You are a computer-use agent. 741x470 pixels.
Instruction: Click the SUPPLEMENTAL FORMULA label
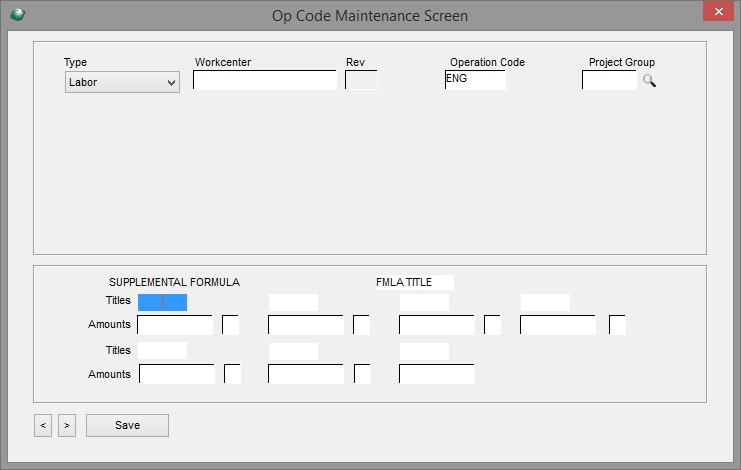174,282
